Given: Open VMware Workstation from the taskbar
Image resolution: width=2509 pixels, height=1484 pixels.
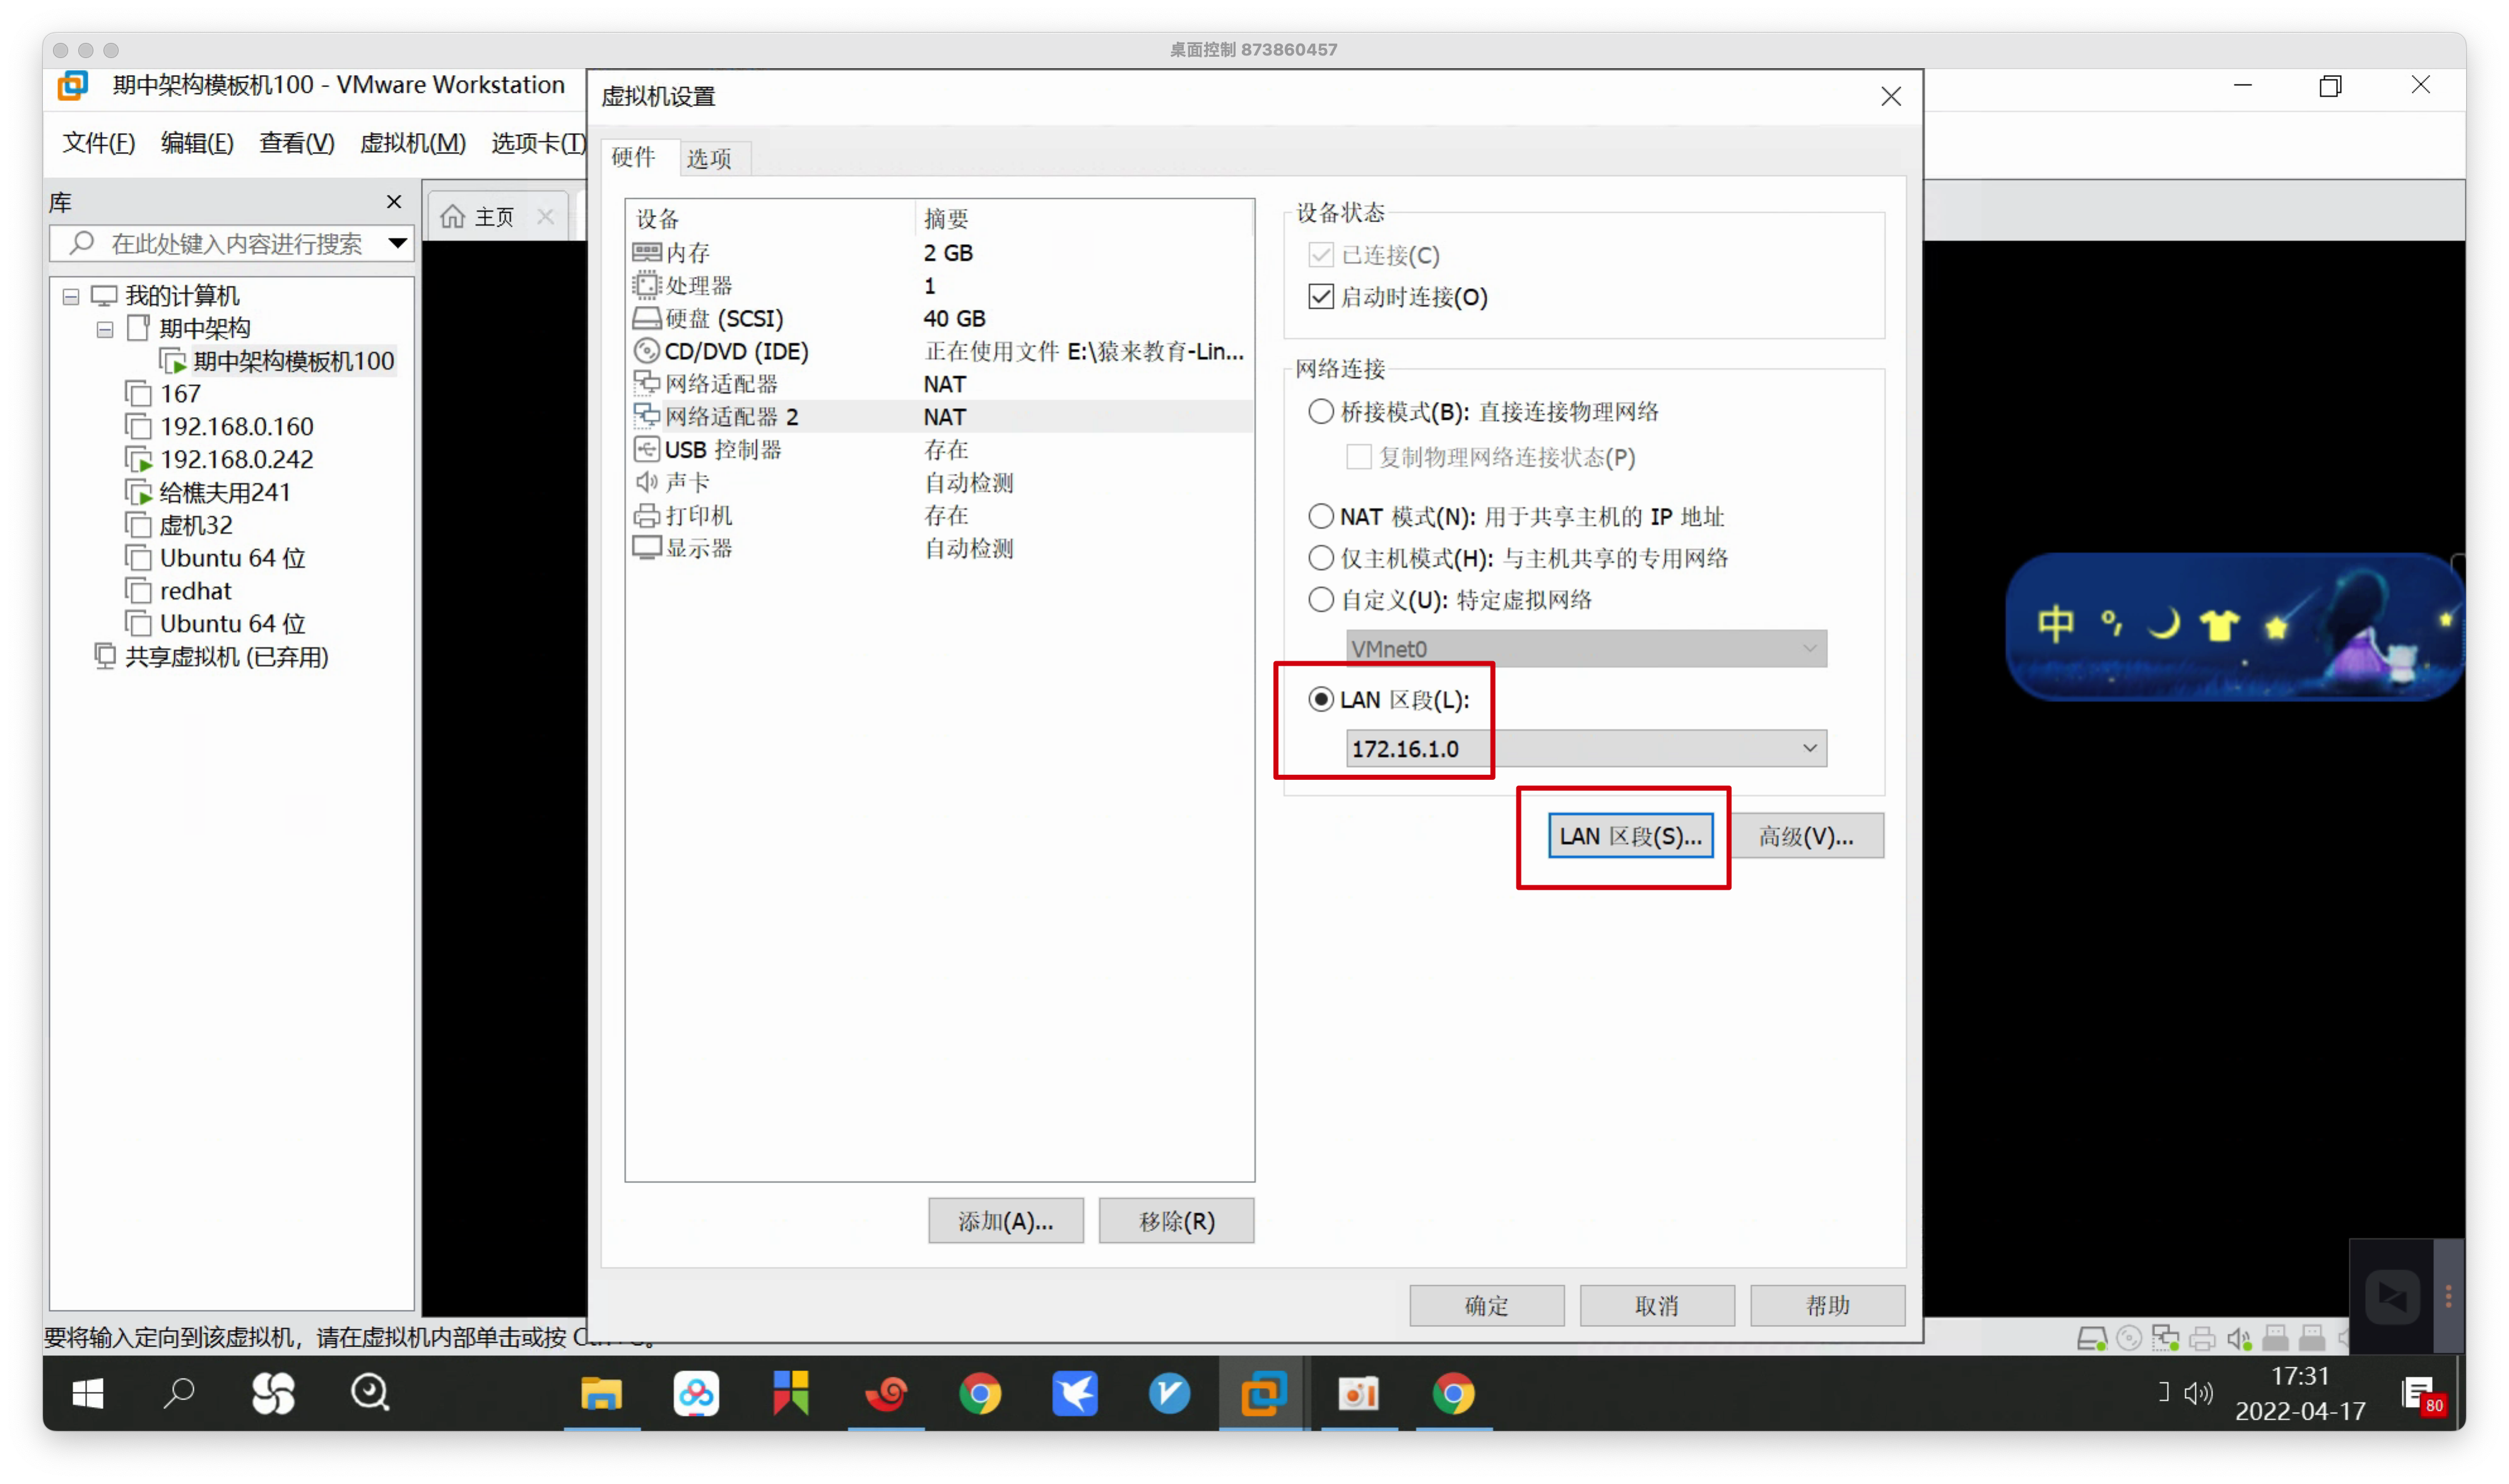Looking at the screenshot, I should (x=1263, y=1394).
